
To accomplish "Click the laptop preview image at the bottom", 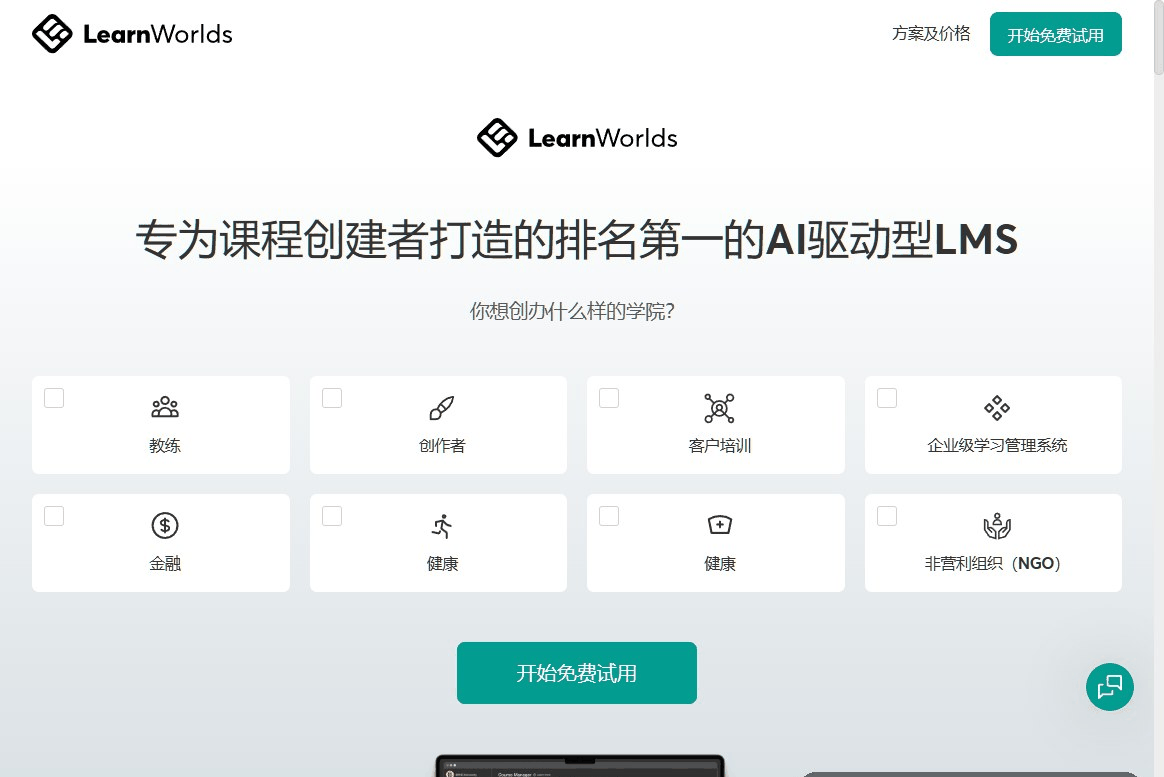I will click(x=579, y=766).
